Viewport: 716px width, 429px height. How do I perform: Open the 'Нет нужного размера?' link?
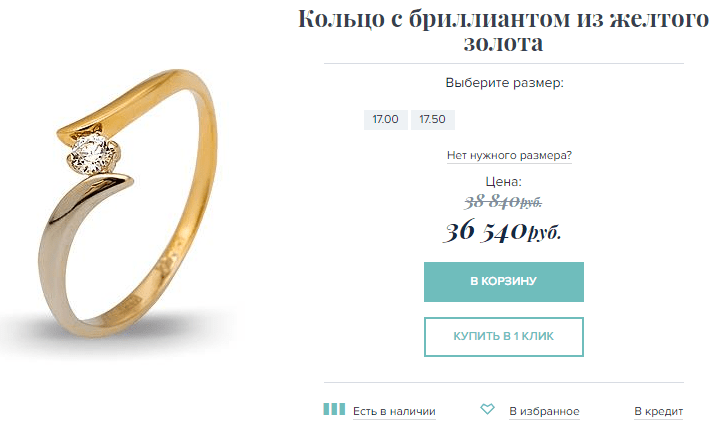[x=509, y=155]
